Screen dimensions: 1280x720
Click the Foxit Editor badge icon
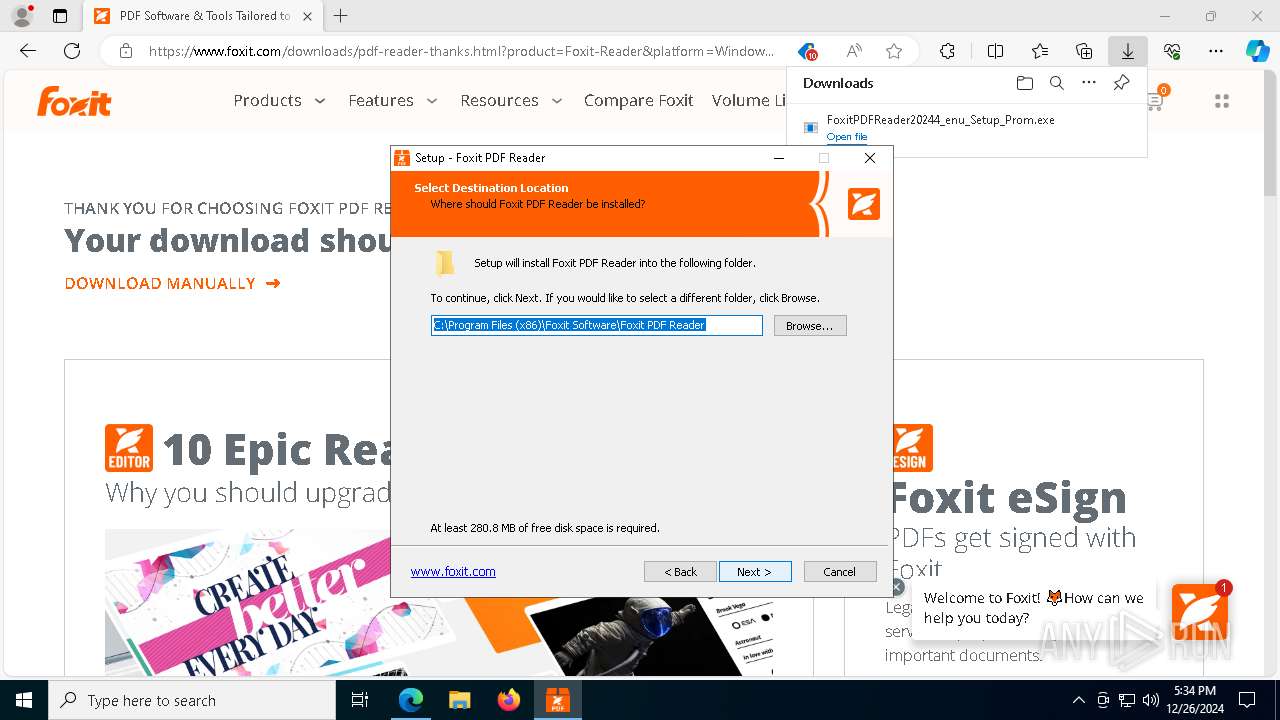(x=129, y=448)
